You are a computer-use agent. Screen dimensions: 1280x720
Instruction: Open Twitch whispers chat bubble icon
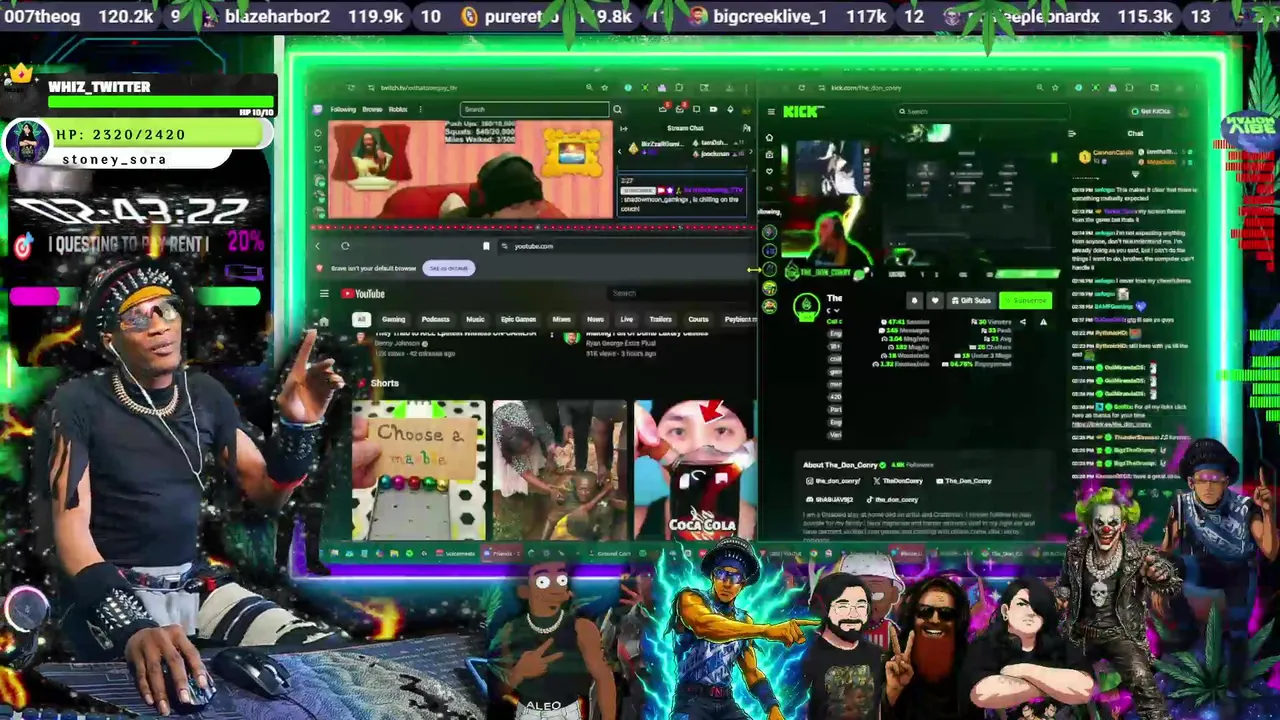click(x=696, y=109)
